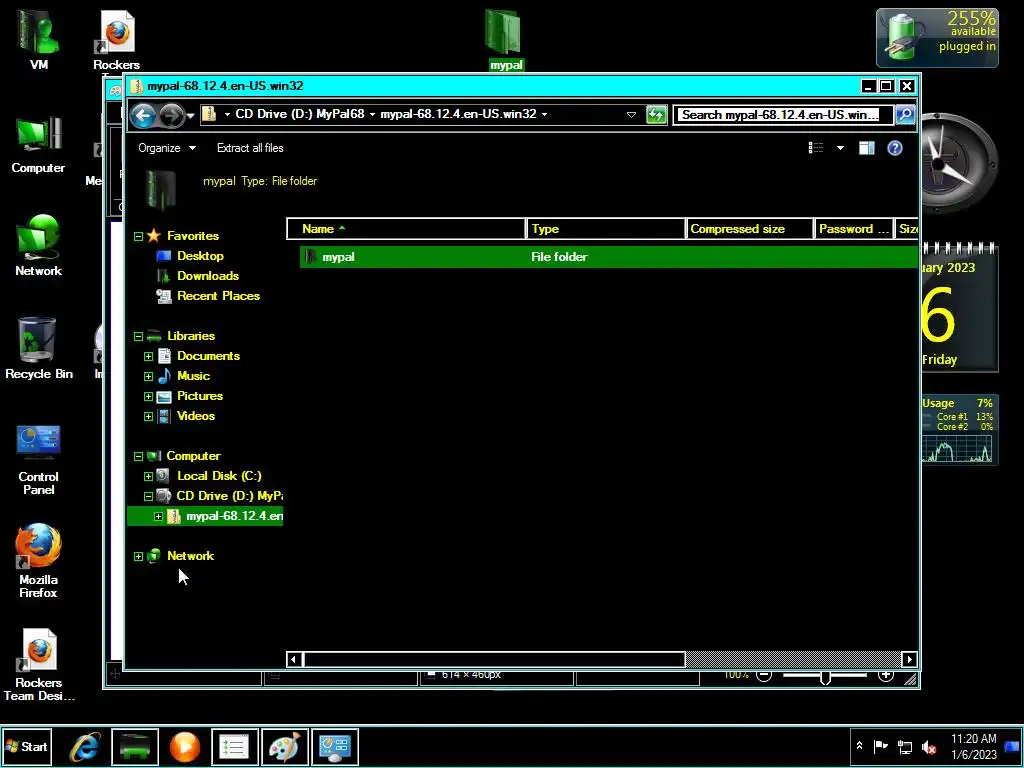Select the mypal file folder row

coord(609,257)
